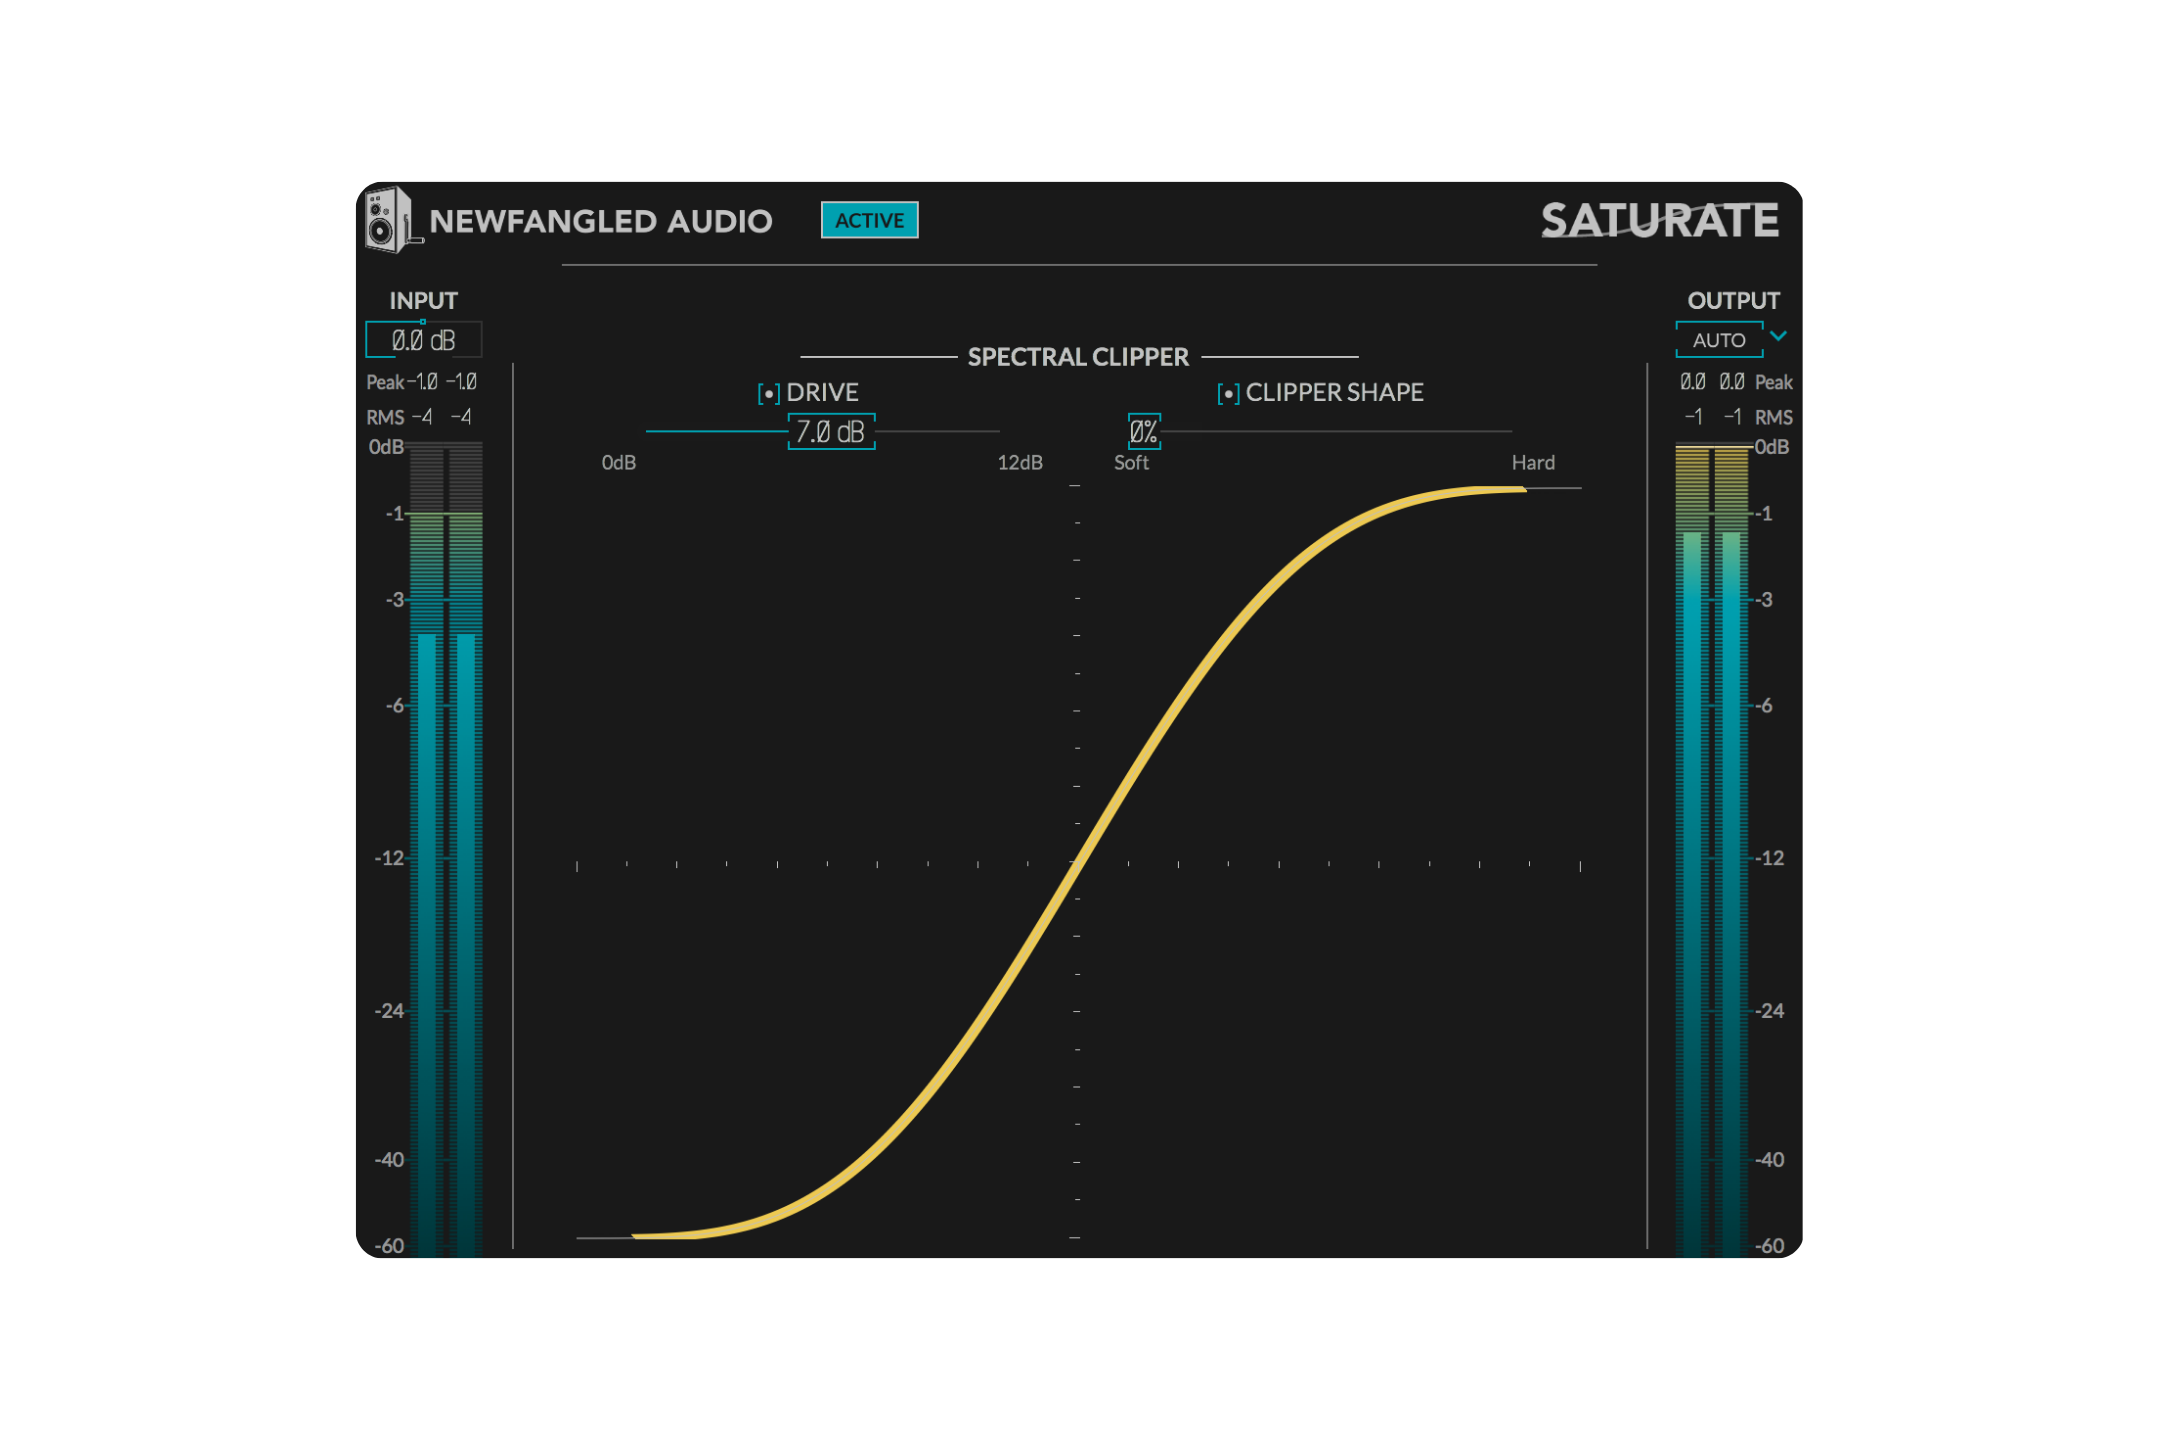This screenshot has height=1440, width=2160.
Task: Click the Soft label under Clipper Shape
Action: pos(1131,462)
